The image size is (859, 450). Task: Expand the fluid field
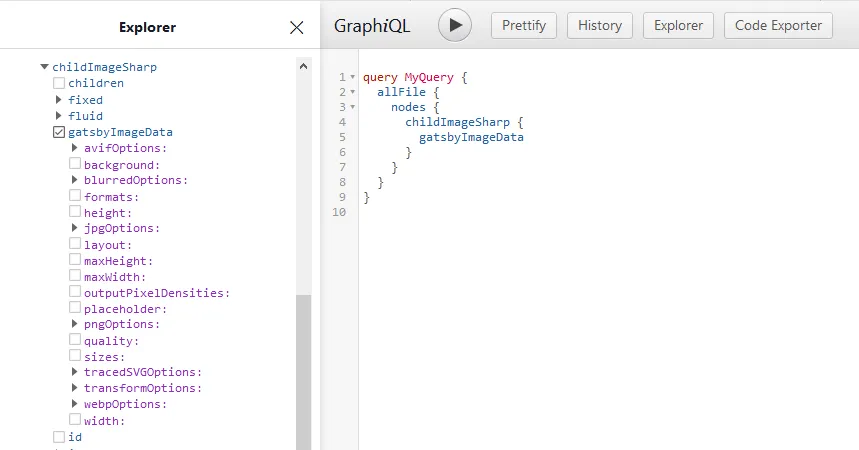[59, 116]
